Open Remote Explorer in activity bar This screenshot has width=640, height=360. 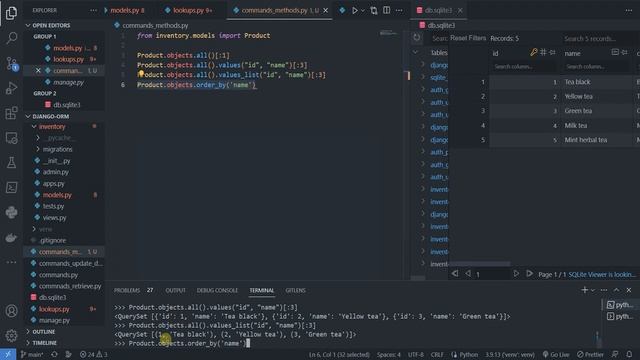pos(11,138)
